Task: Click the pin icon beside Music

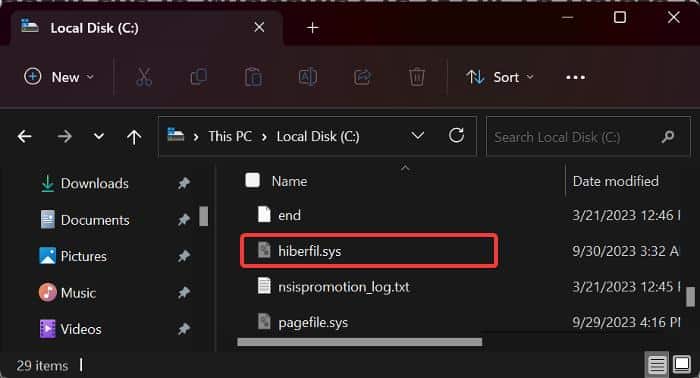Action: click(183, 293)
